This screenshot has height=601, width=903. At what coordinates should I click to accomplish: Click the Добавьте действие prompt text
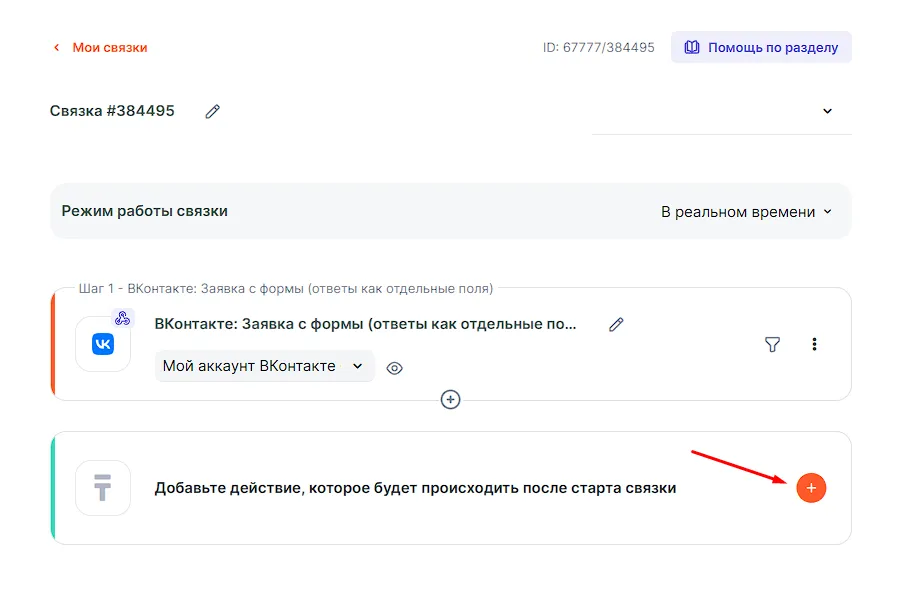tap(415, 488)
